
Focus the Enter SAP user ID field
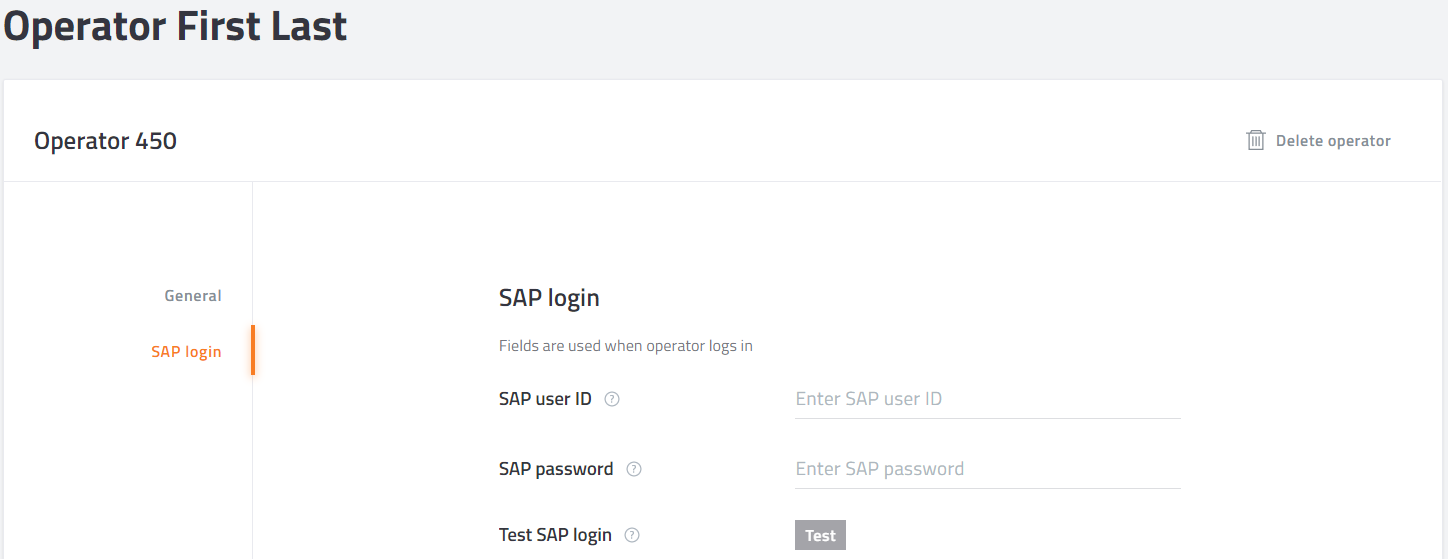pyautogui.click(x=988, y=399)
